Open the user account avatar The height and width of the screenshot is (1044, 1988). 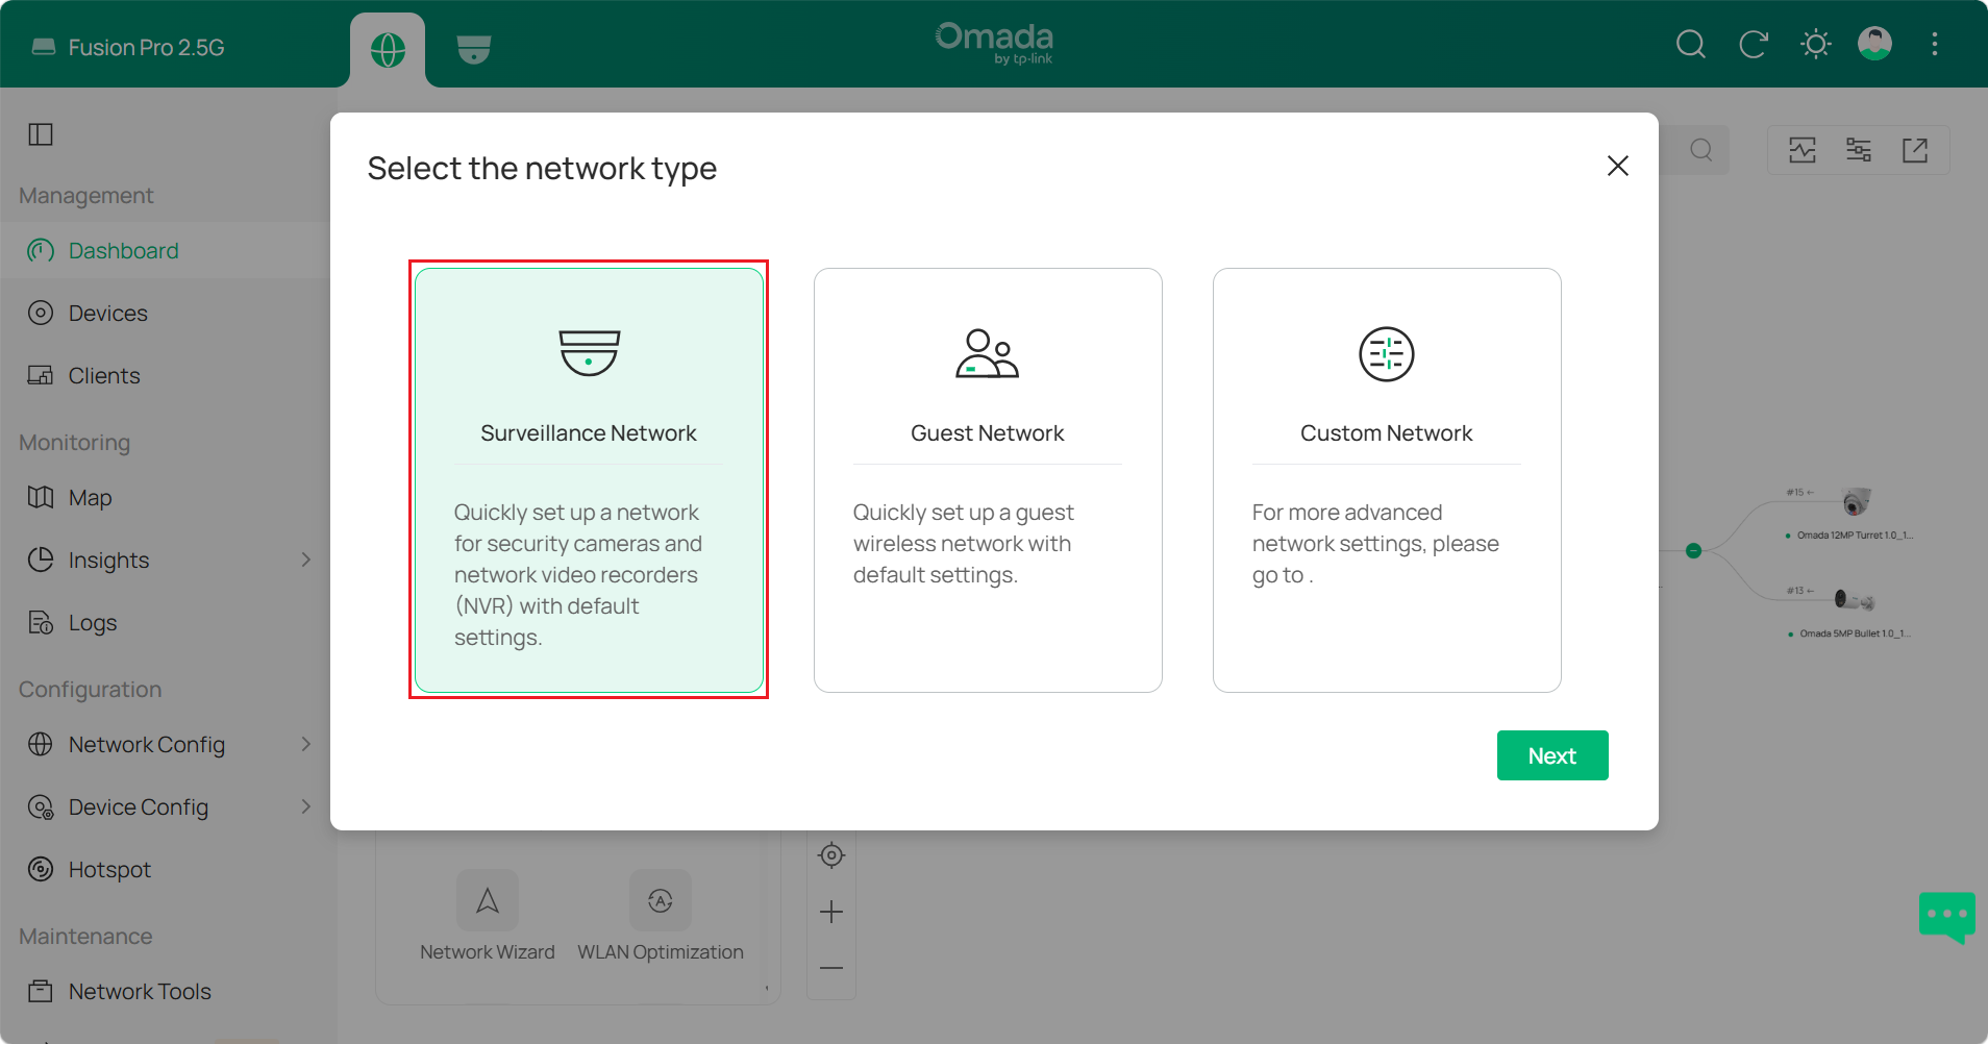(x=1875, y=44)
